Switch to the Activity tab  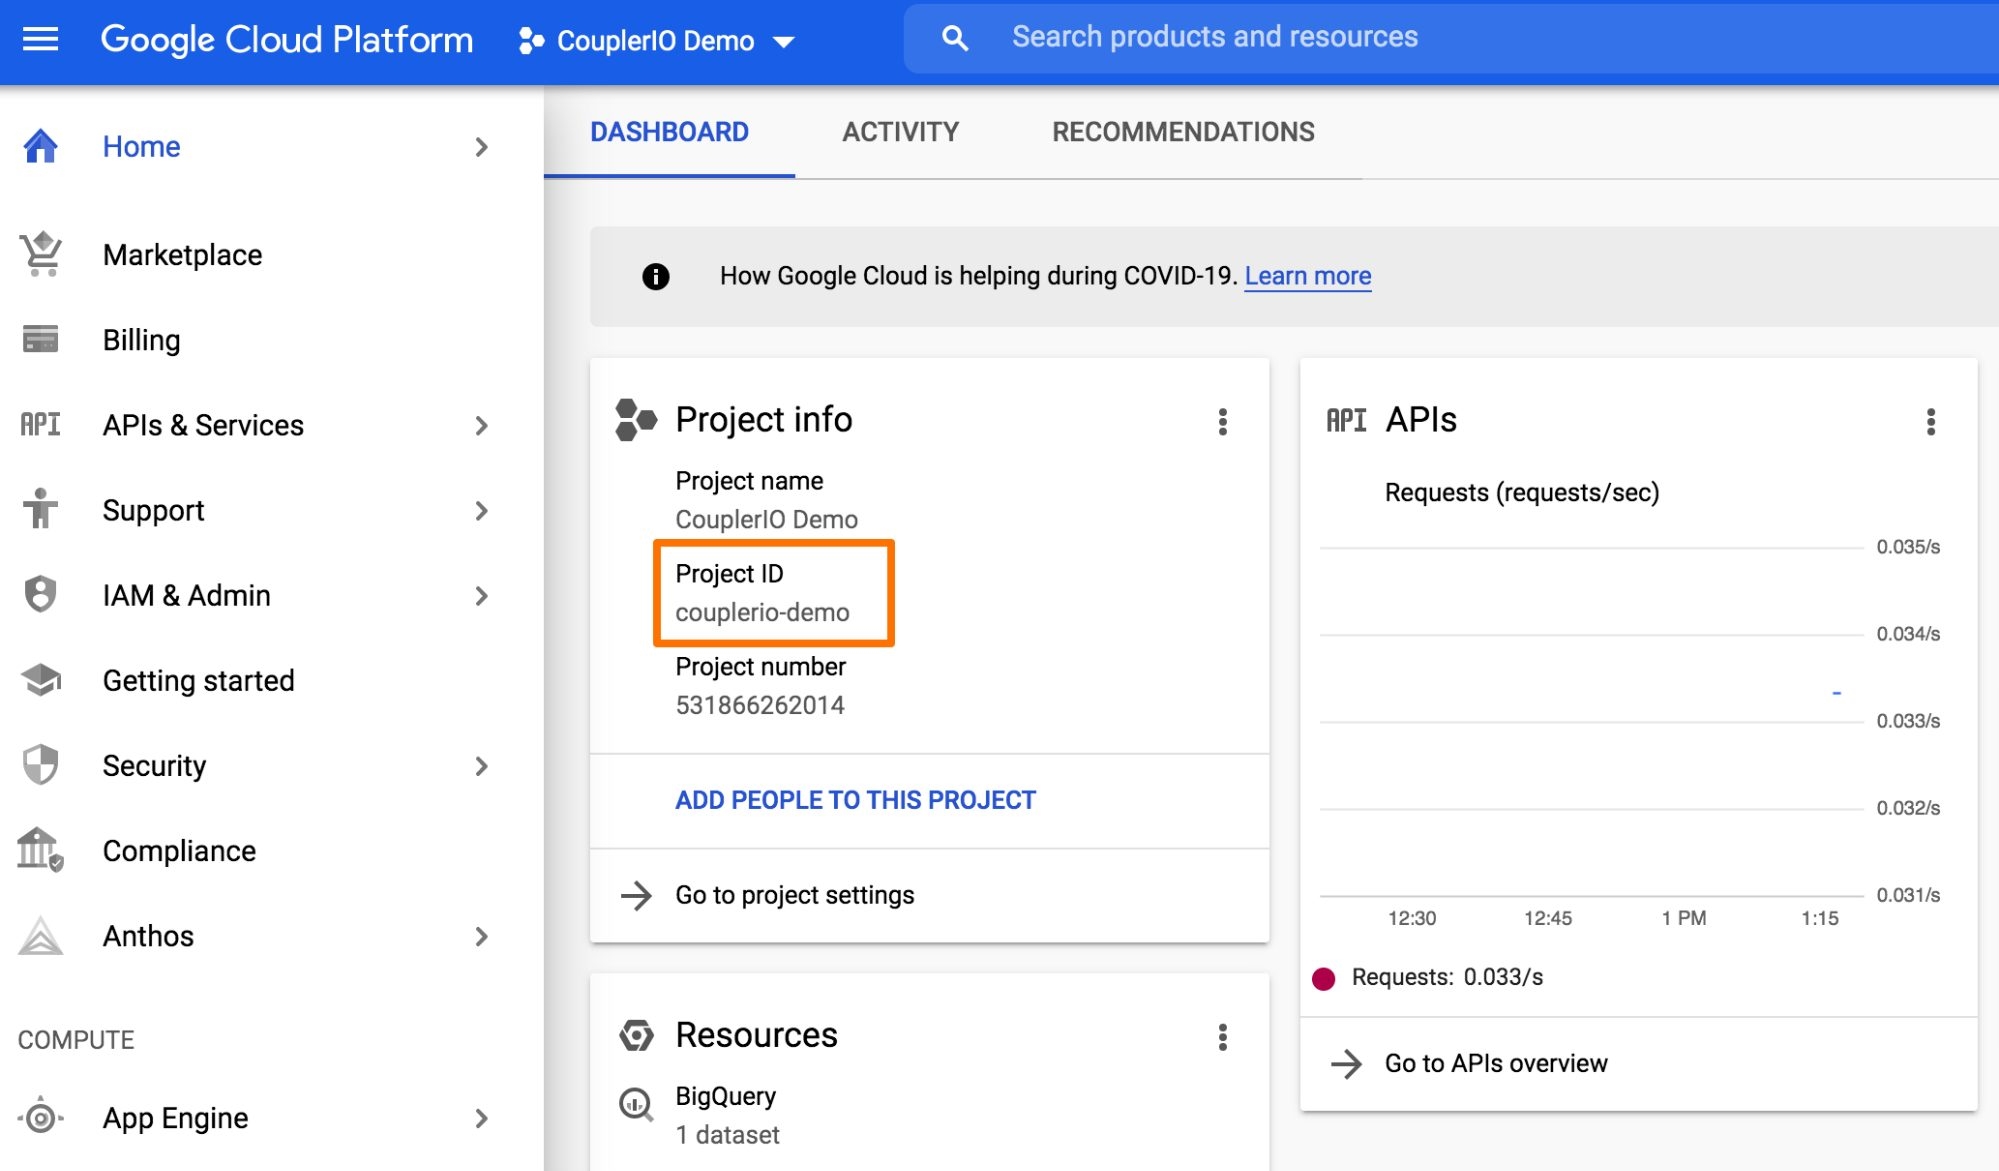click(x=900, y=132)
